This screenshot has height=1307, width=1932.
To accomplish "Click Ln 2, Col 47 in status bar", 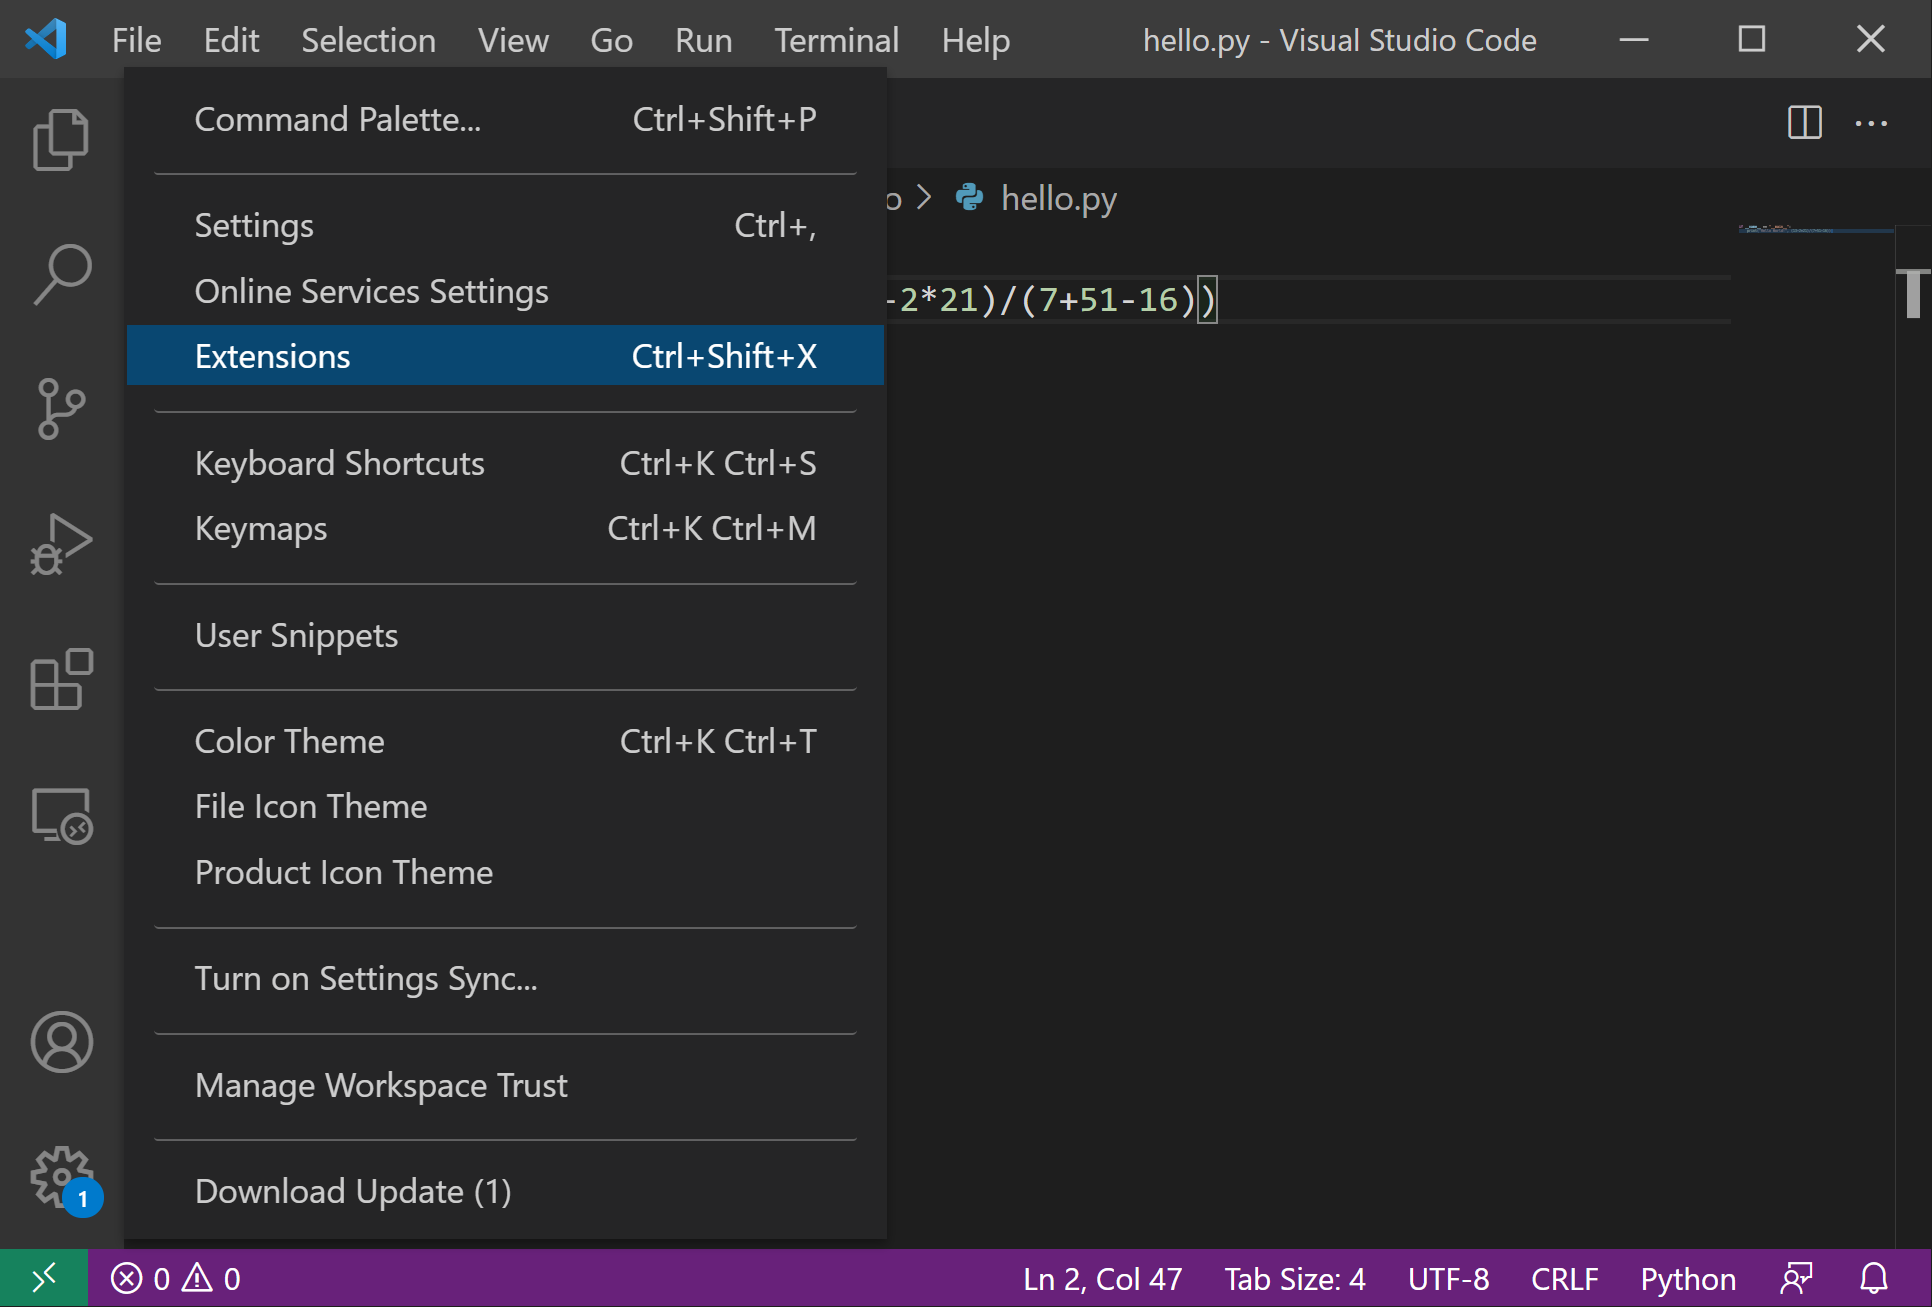I will click(x=1102, y=1278).
